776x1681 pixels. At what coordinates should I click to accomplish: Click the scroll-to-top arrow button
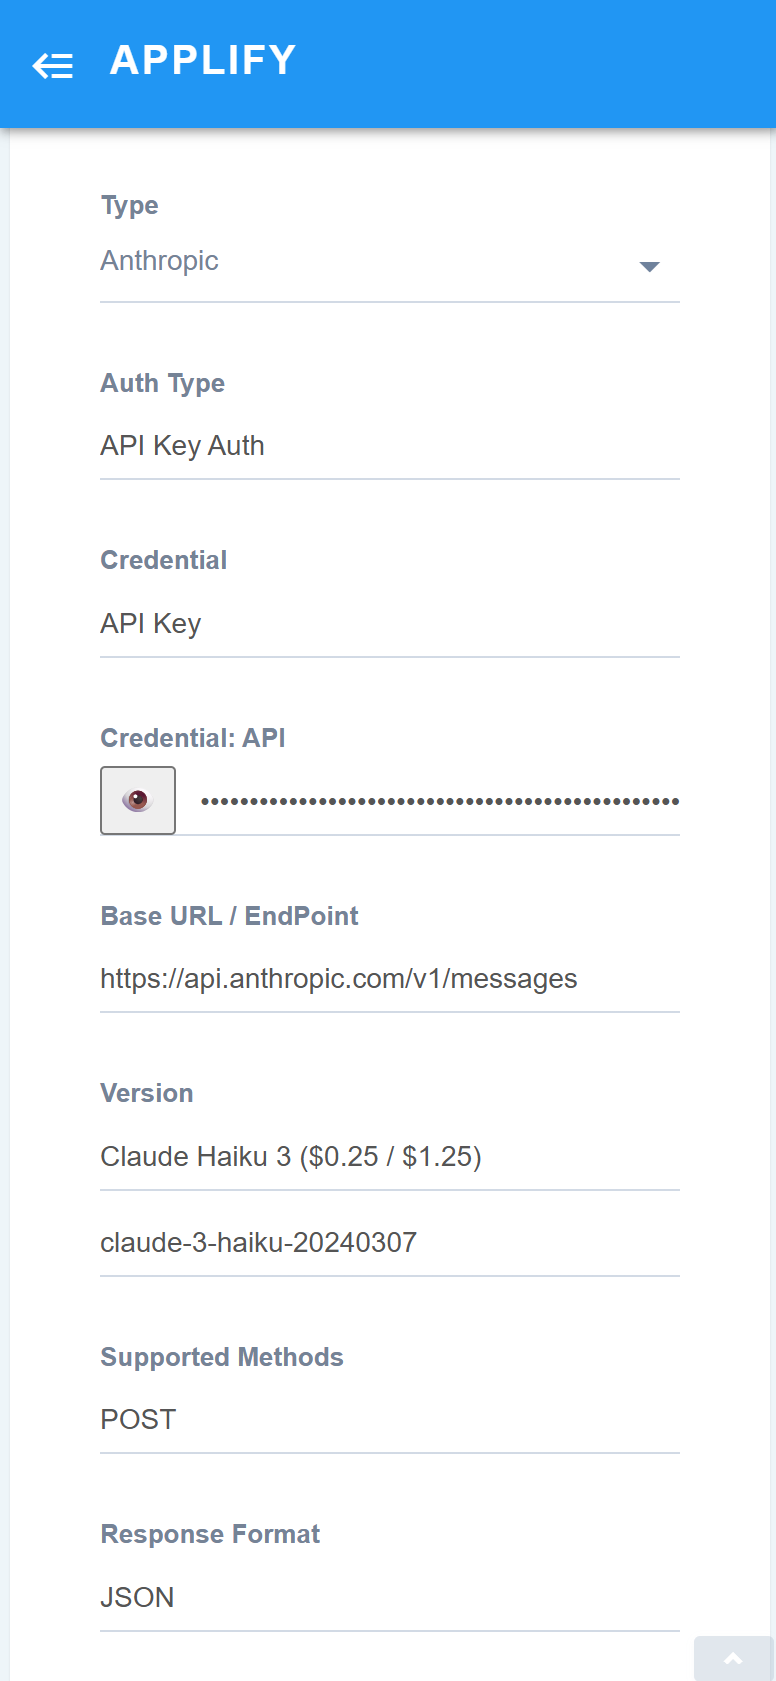coord(733,1659)
